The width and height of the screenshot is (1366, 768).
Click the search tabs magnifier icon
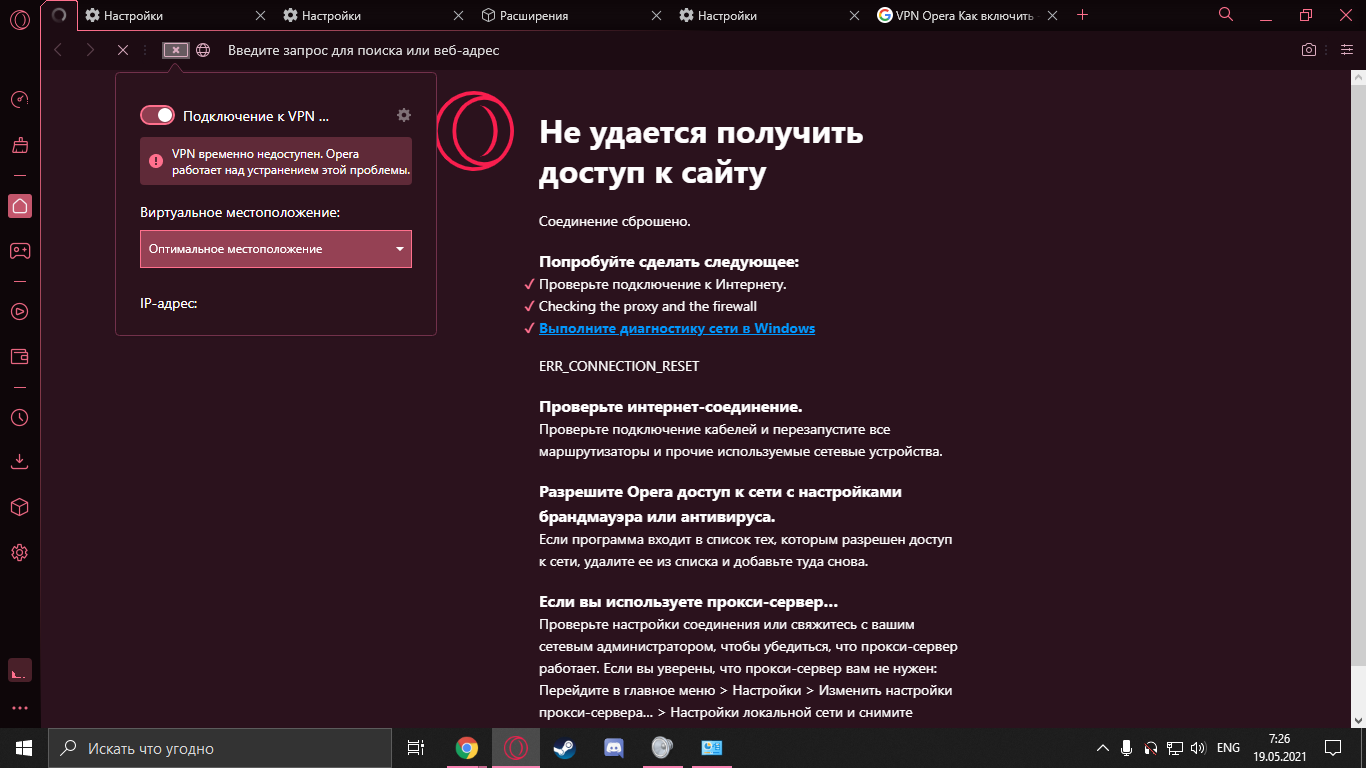point(1226,15)
